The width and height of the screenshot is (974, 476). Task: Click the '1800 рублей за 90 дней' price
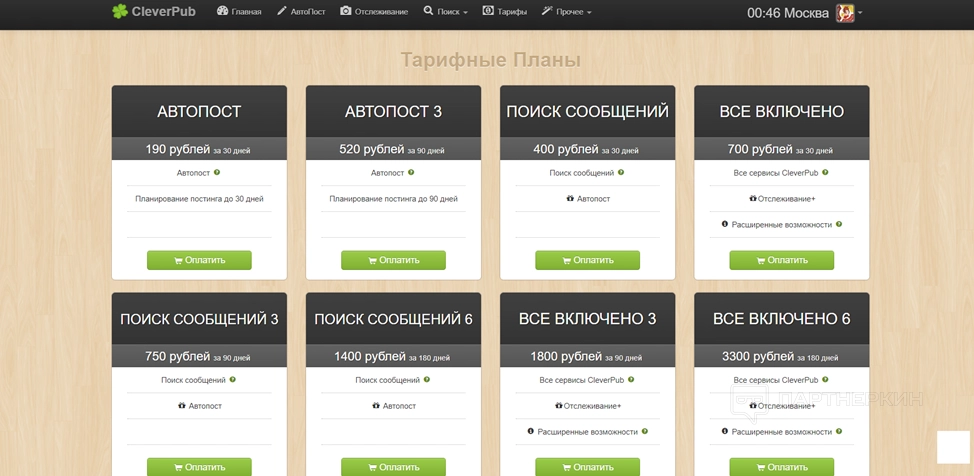point(586,357)
